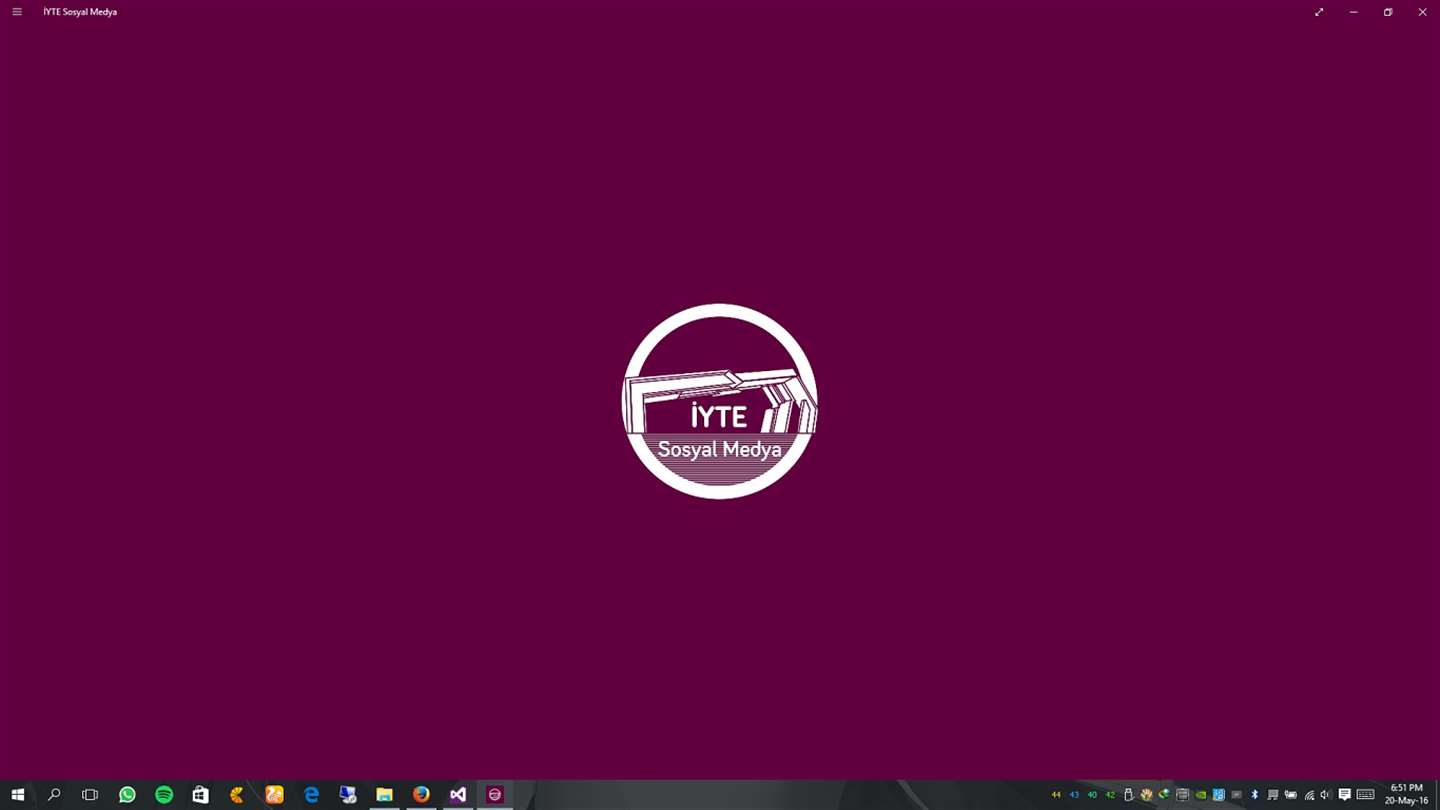Open the Windows Start menu

(18, 795)
